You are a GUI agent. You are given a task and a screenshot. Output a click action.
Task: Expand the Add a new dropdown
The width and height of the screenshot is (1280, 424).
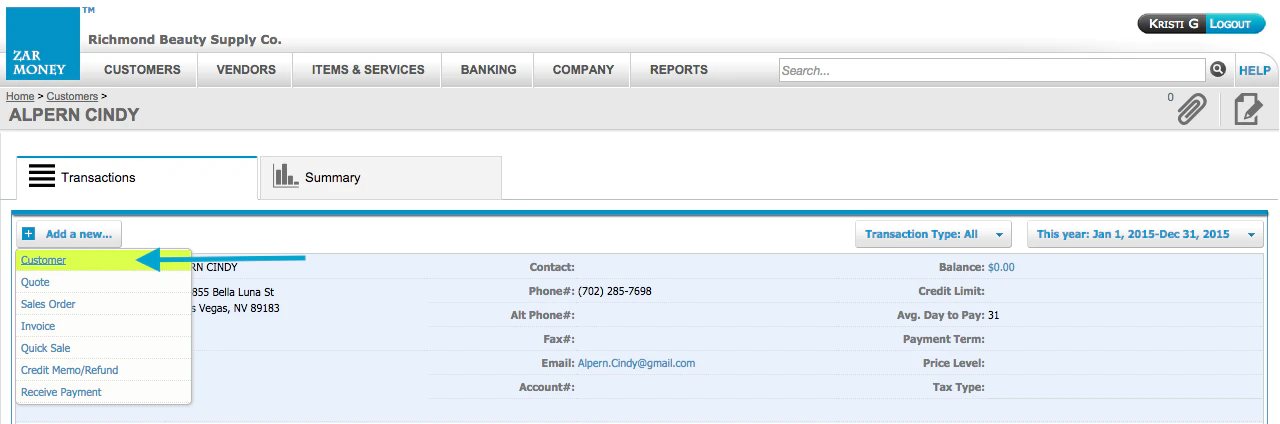pyautogui.click(x=69, y=234)
